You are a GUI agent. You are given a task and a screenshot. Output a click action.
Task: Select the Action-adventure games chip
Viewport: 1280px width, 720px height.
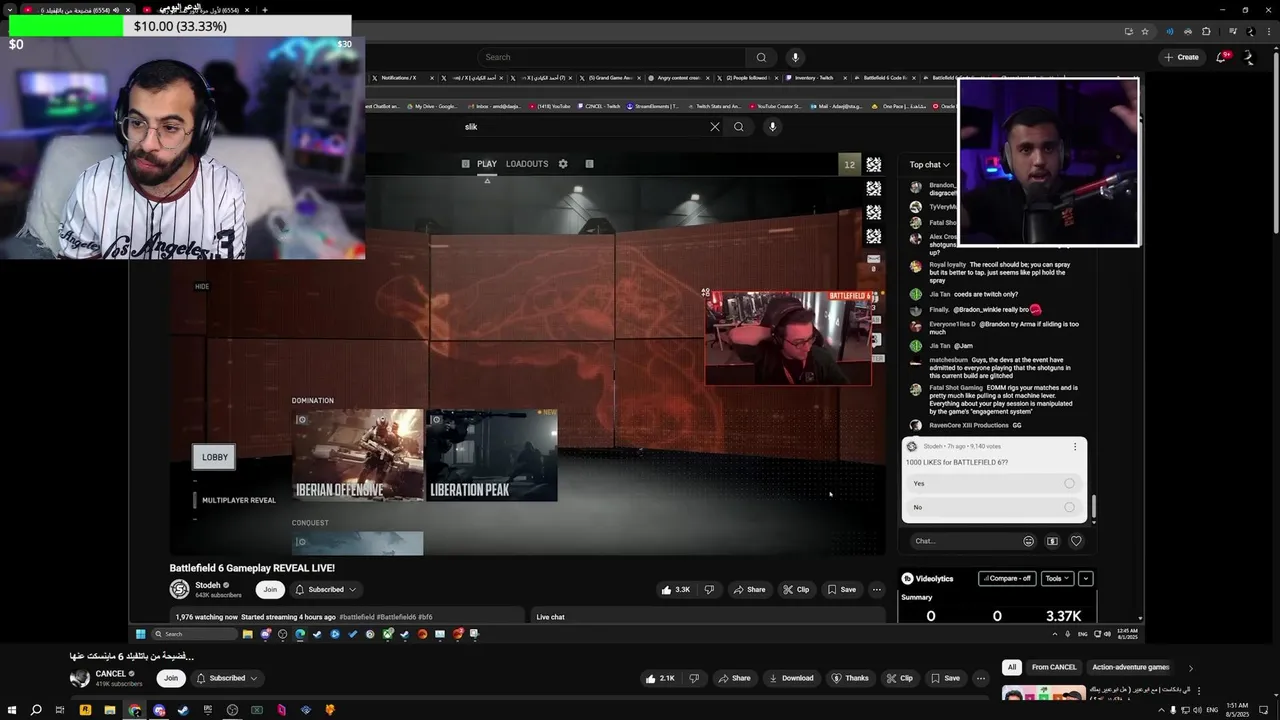(x=1130, y=667)
